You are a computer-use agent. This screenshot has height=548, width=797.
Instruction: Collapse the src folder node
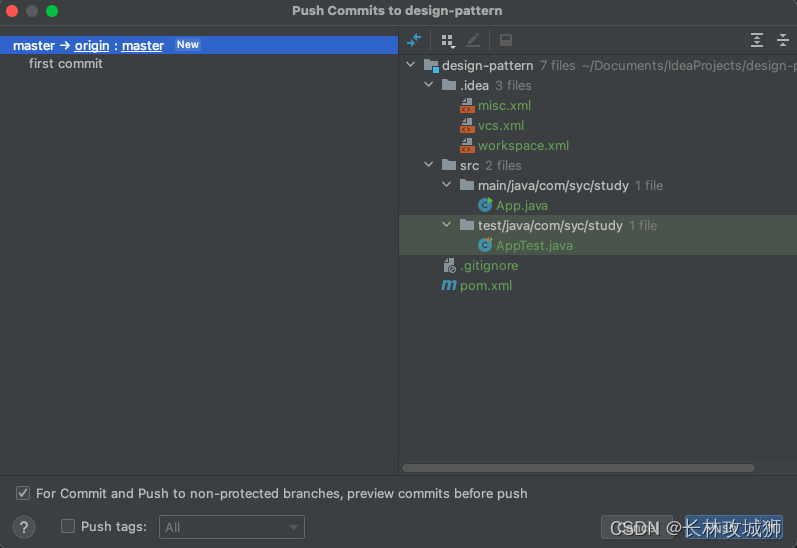(x=428, y=165)
